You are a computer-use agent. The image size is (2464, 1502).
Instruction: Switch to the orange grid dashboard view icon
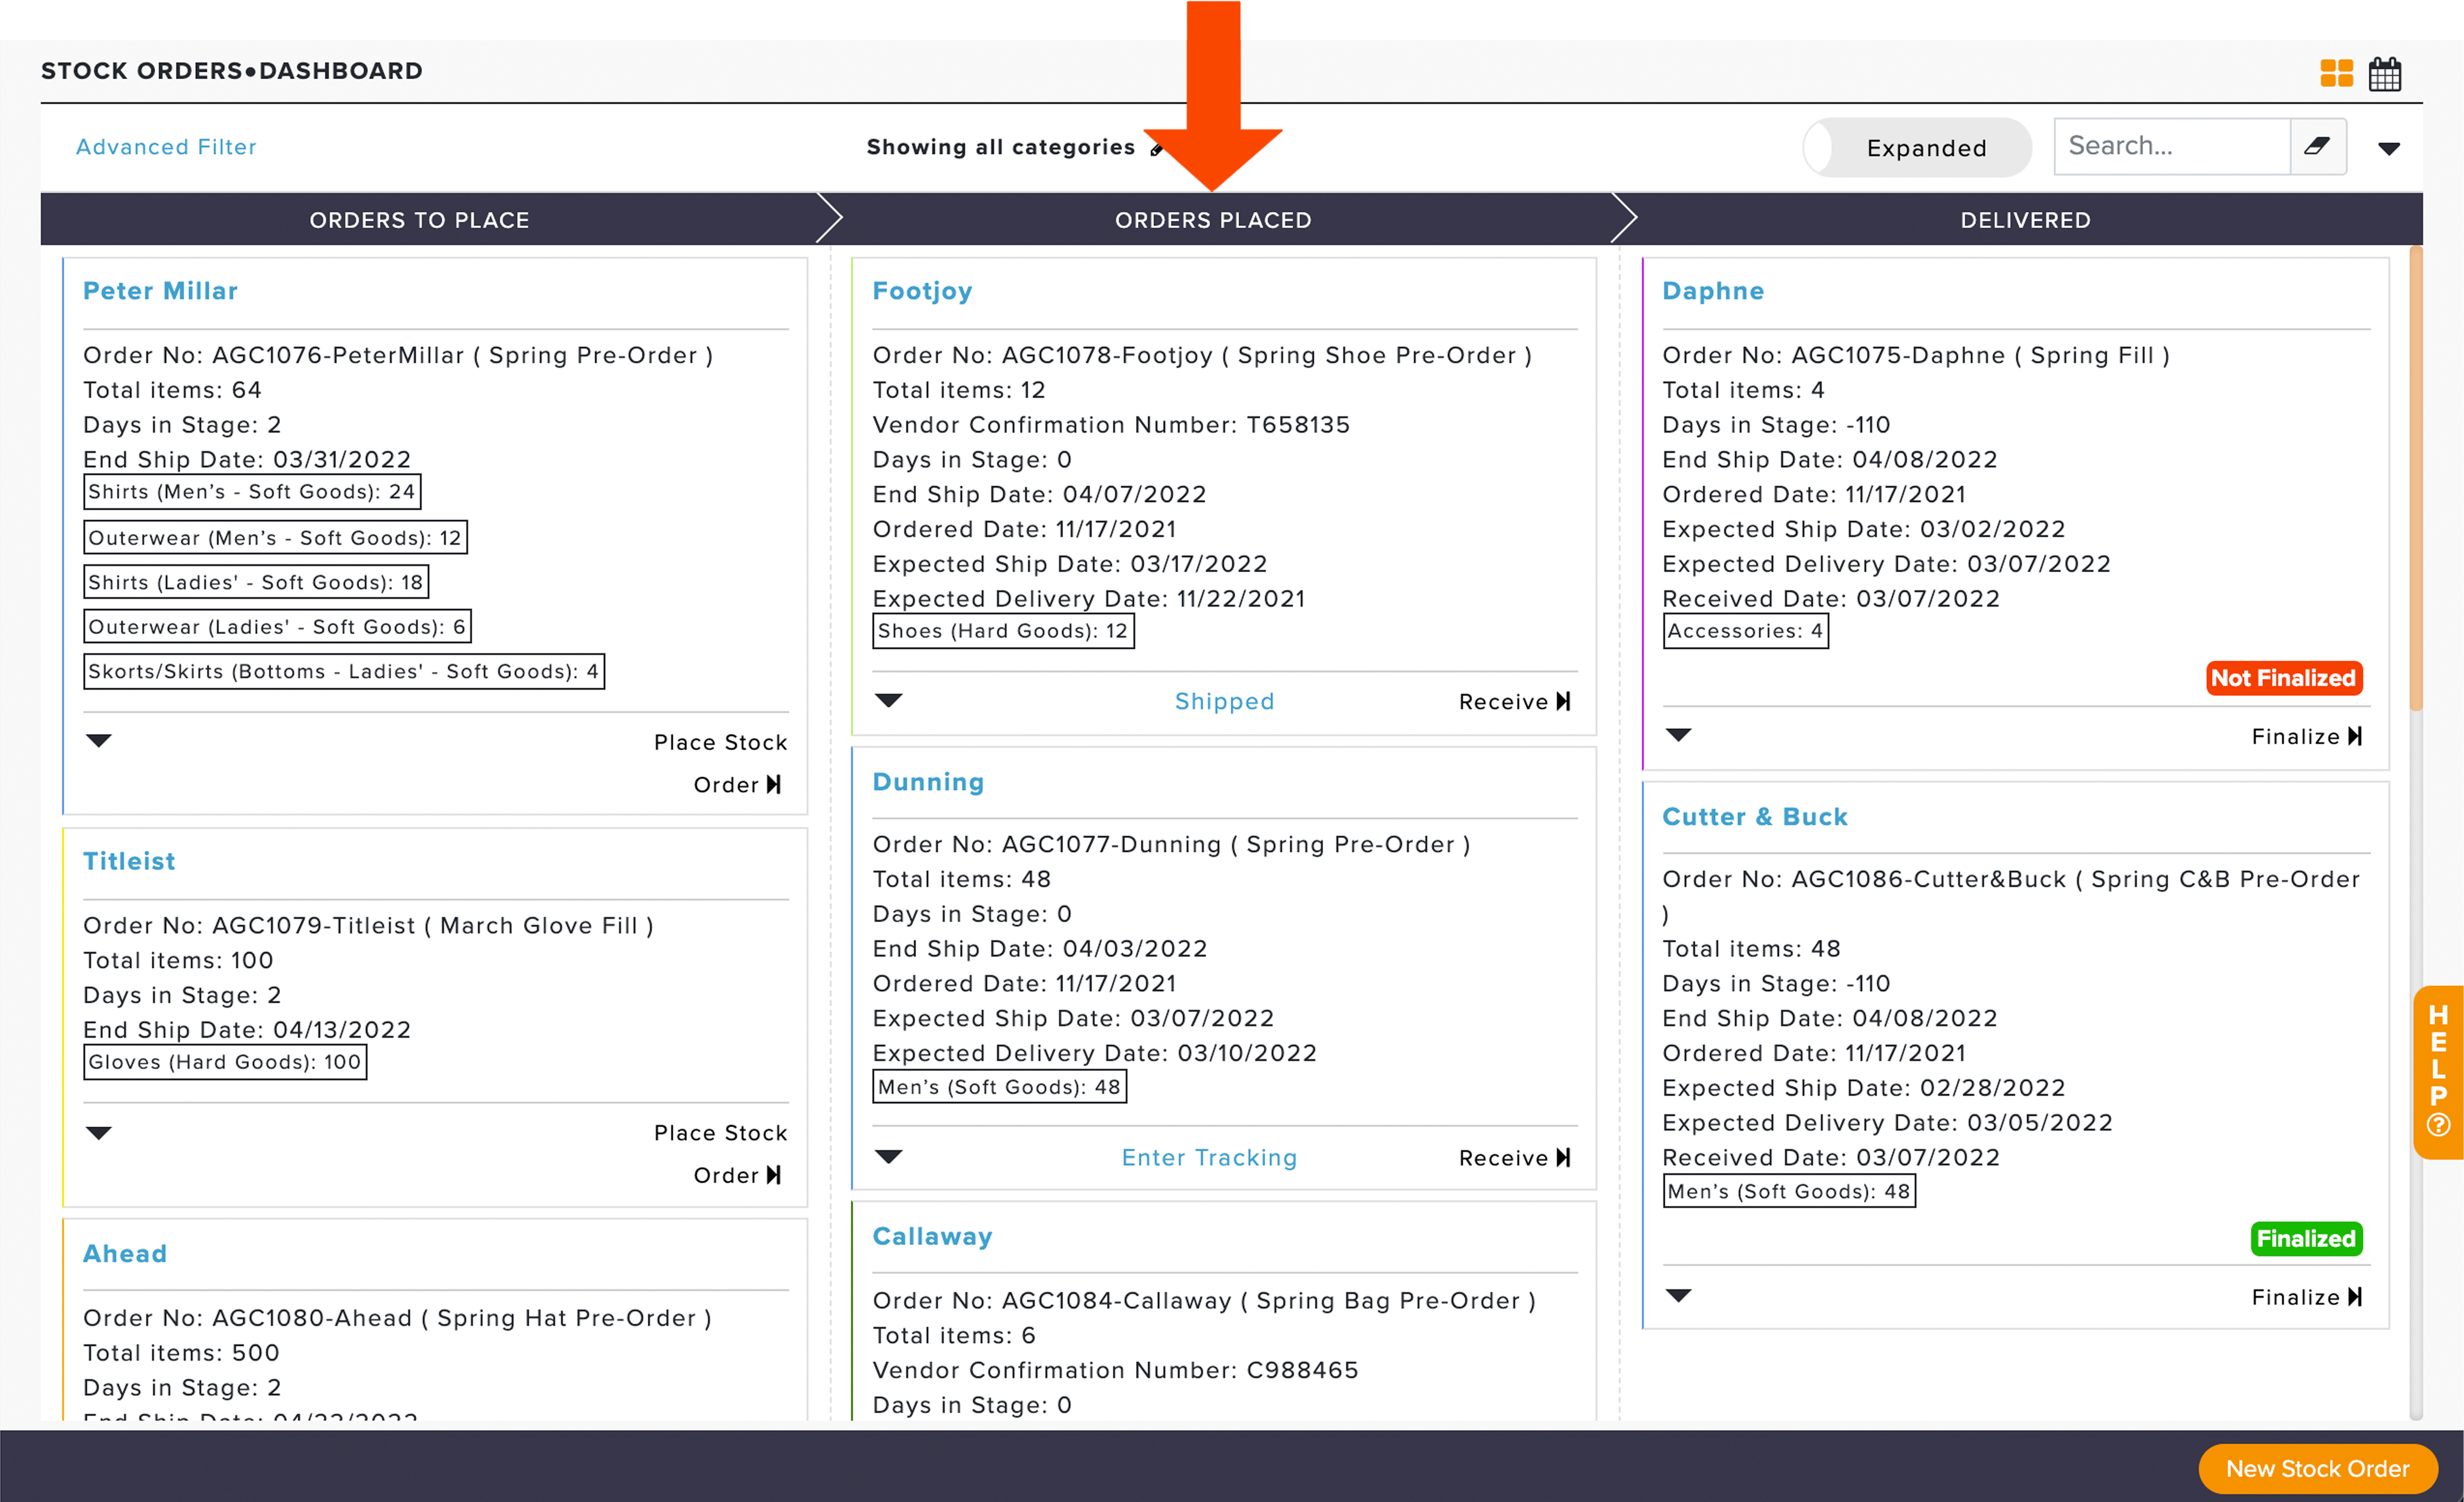[2336, 73]
